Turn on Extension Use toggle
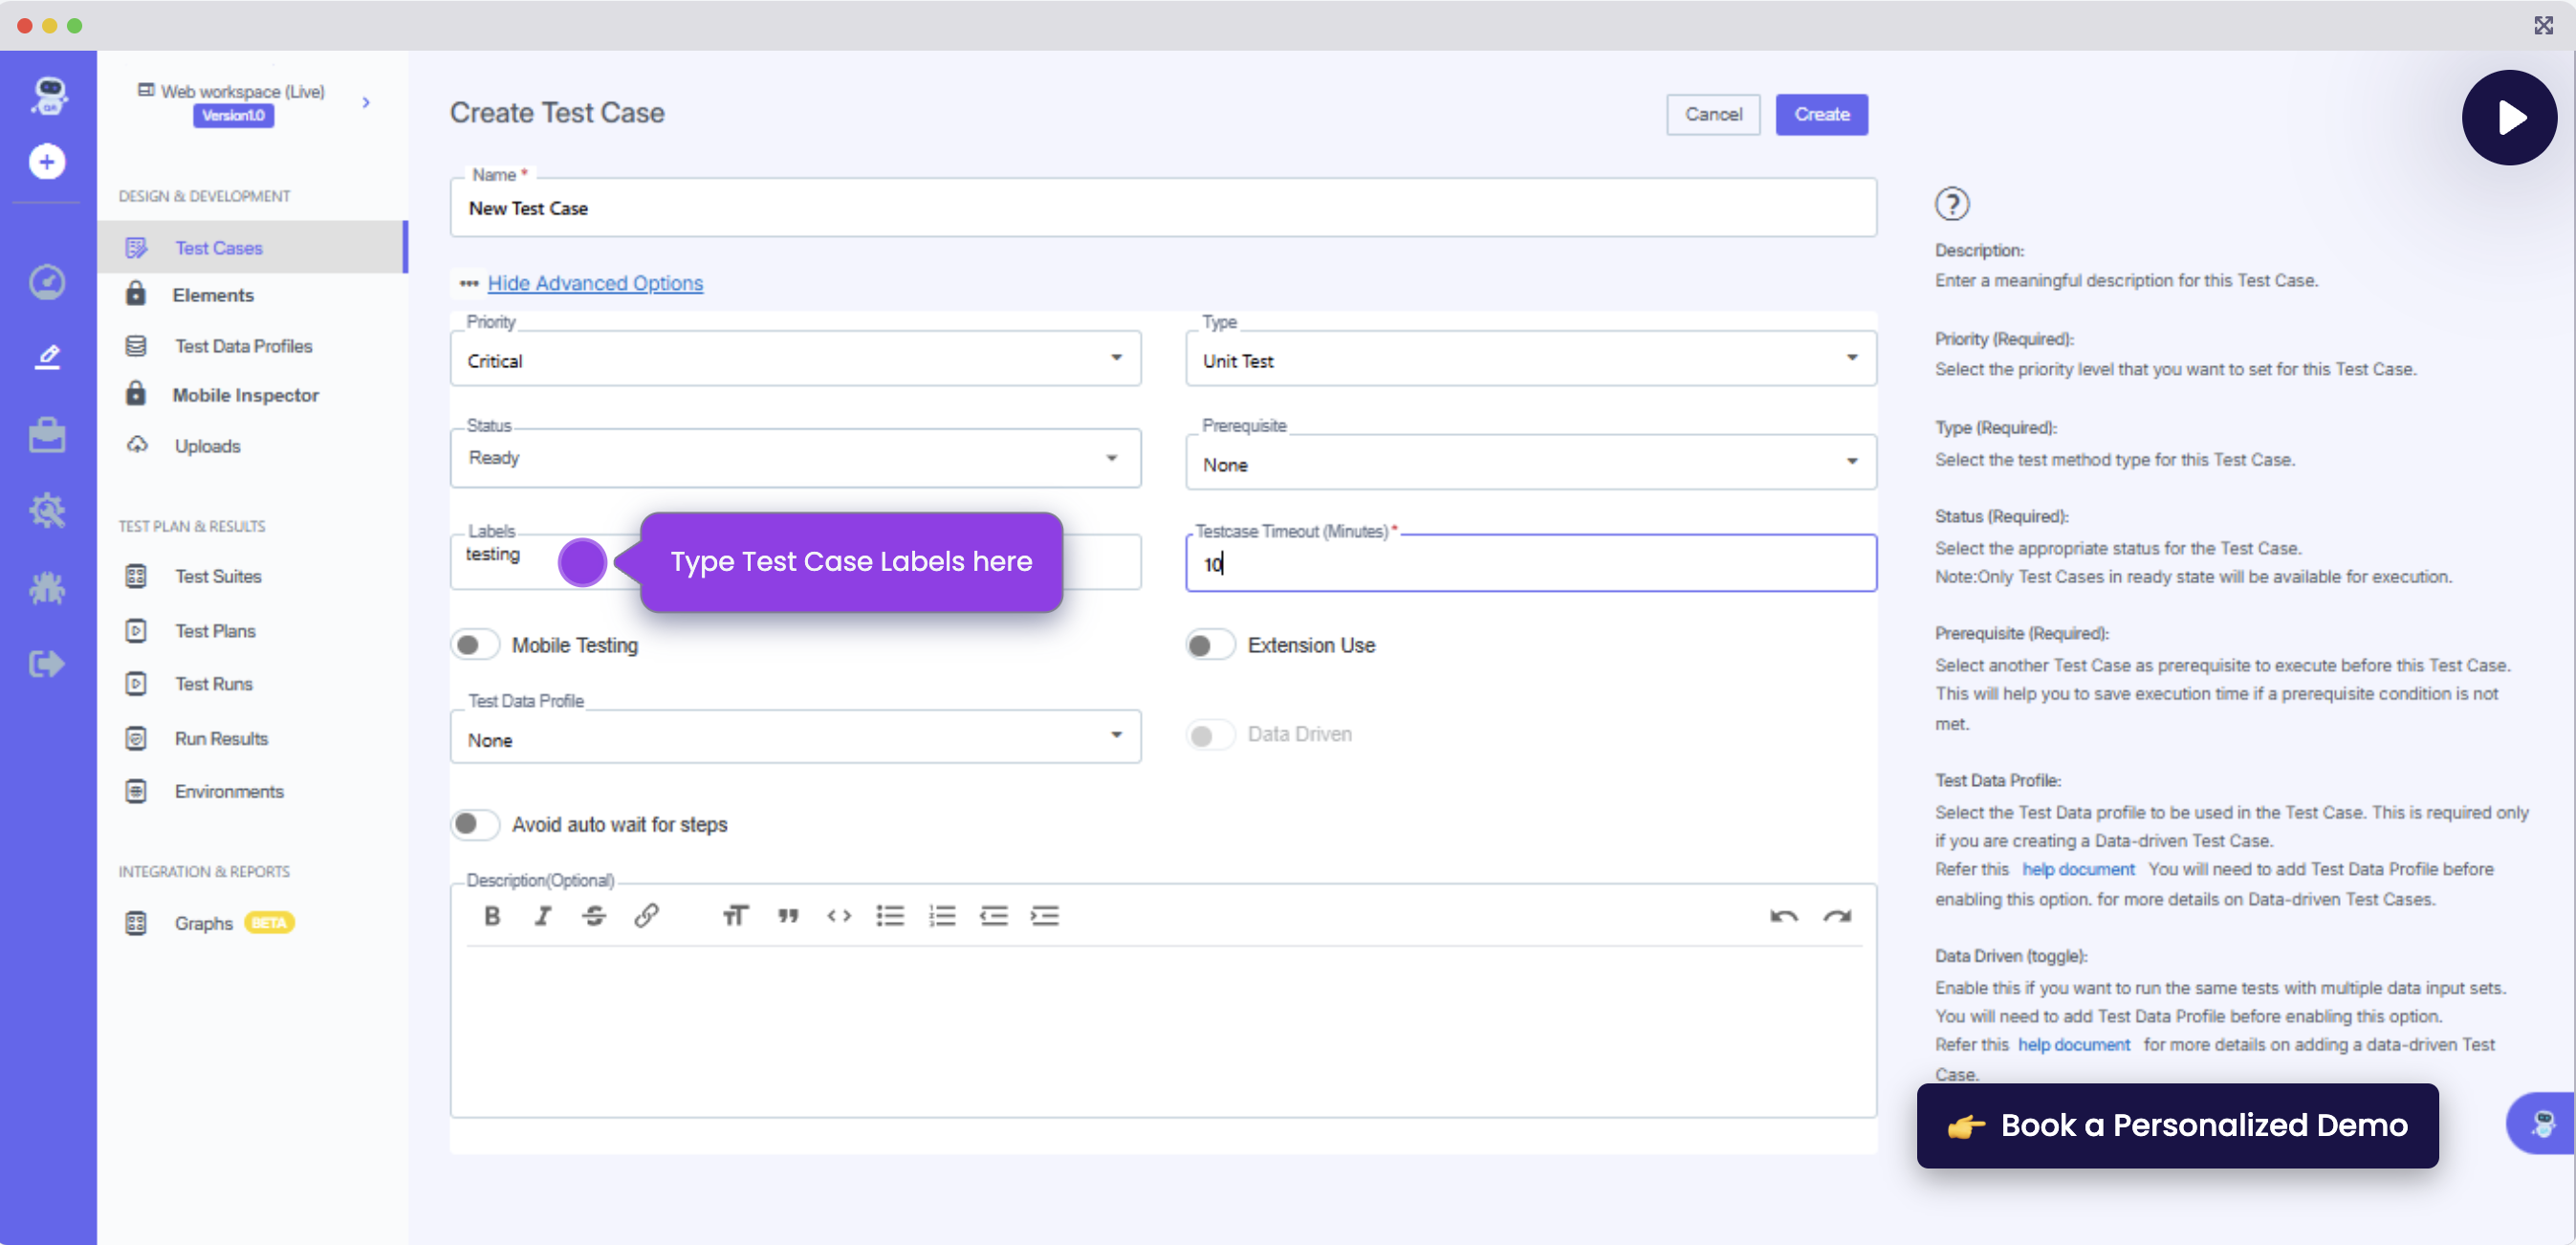Viewport: 2576px width, 1245px height. click(x=1209, y=645)
